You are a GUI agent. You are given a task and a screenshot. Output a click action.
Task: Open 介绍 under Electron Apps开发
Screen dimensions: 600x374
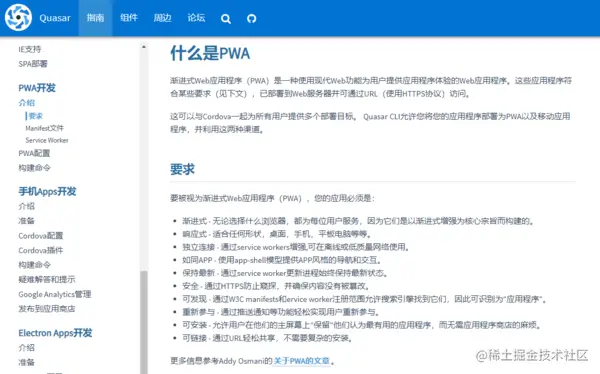coord(26,348)
